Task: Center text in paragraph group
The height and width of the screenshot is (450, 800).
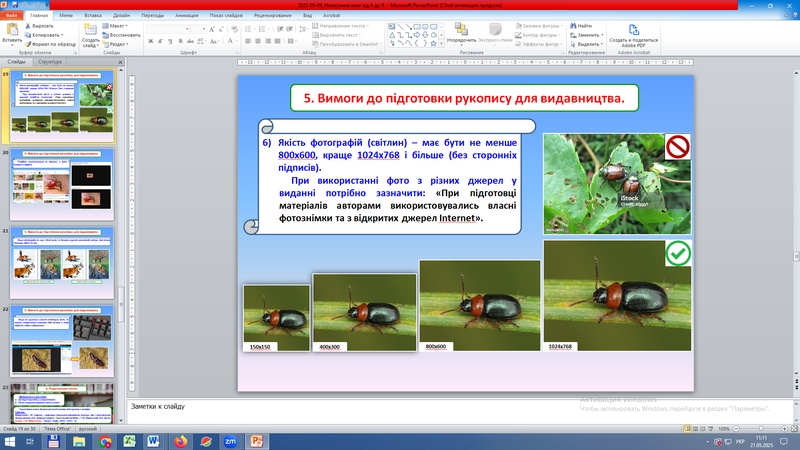Action: click(x=258, y=41)
